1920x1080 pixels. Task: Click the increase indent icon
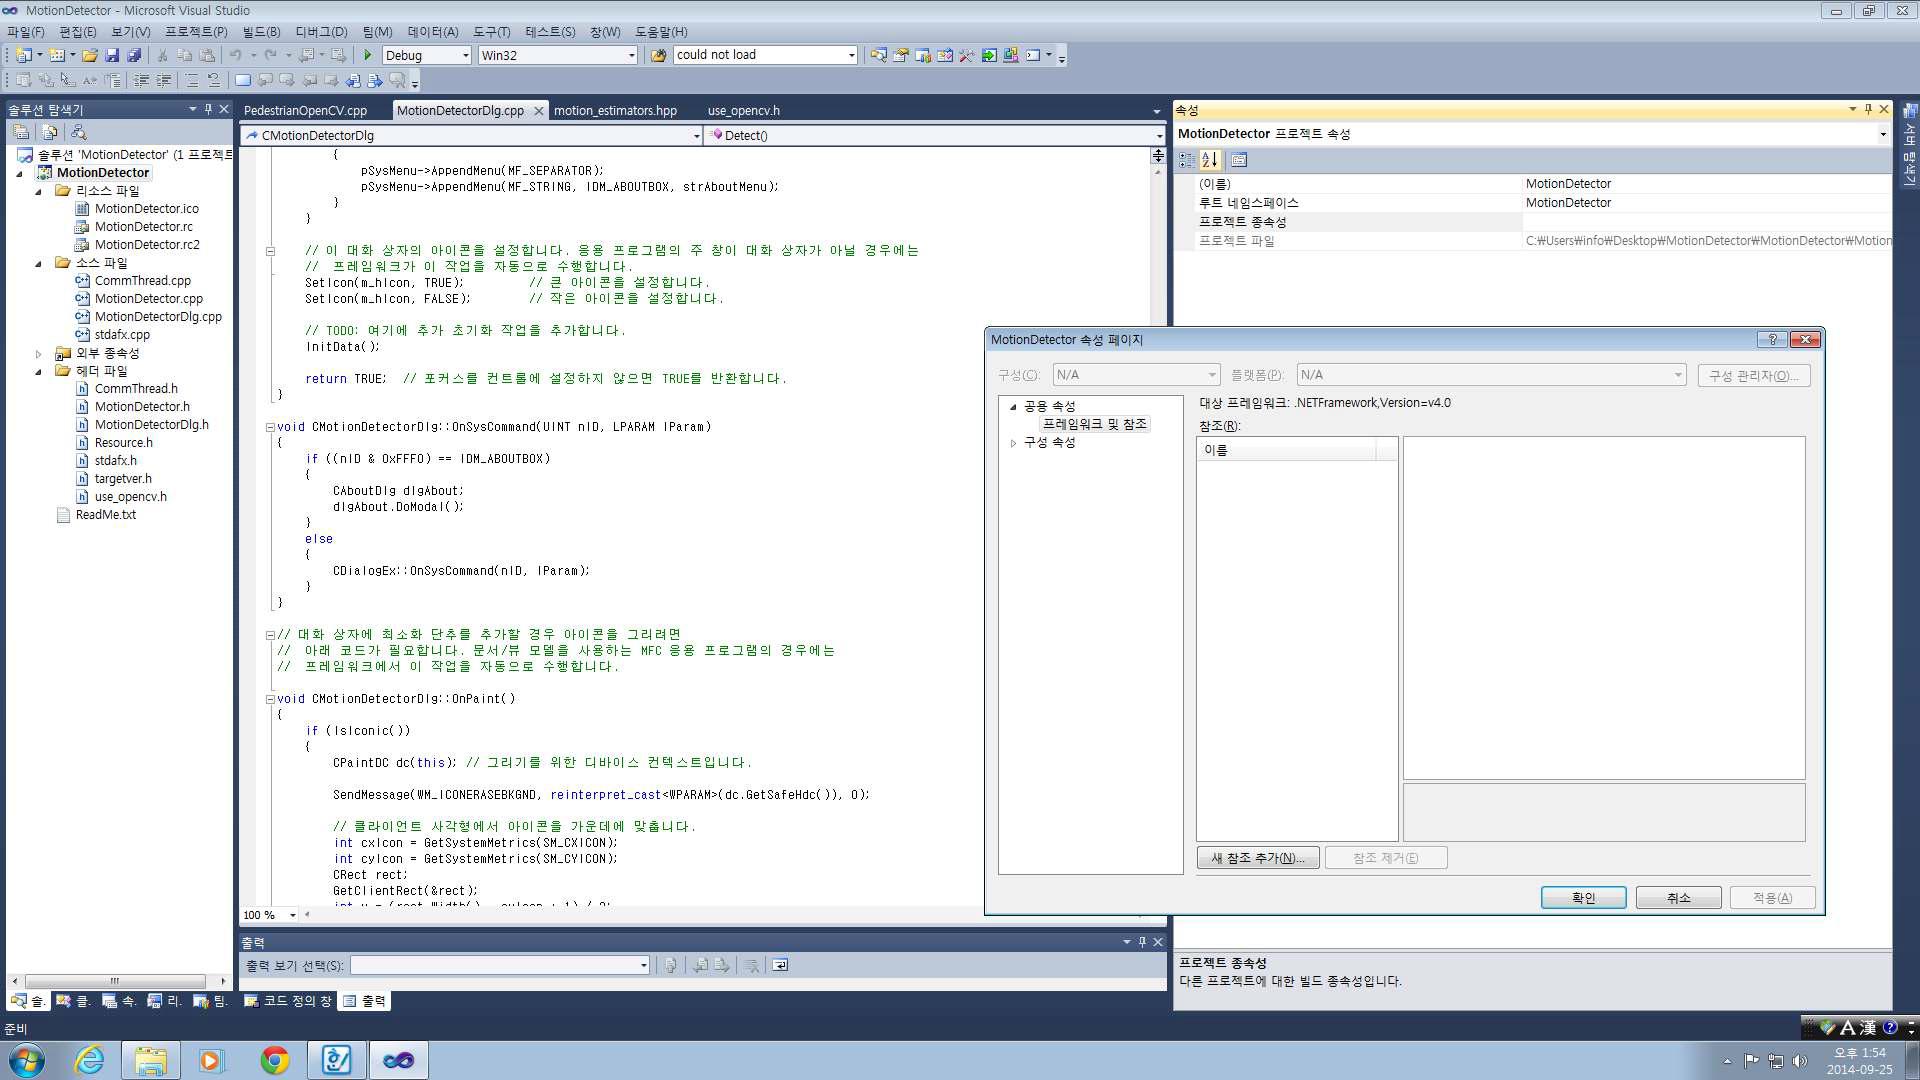click(x=163, y=80)
